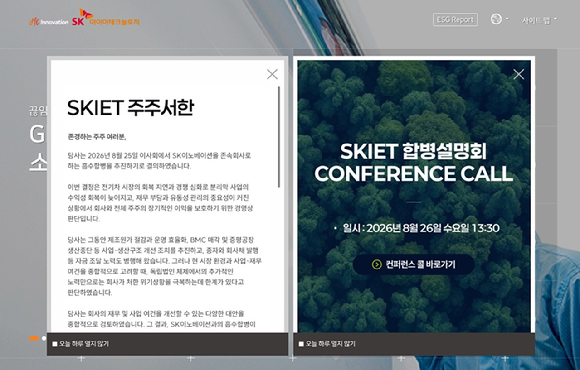Screen dimensions: 580x370
Task: Close the SKIET 주주서한 popup
Action: (x=272, y=74)
